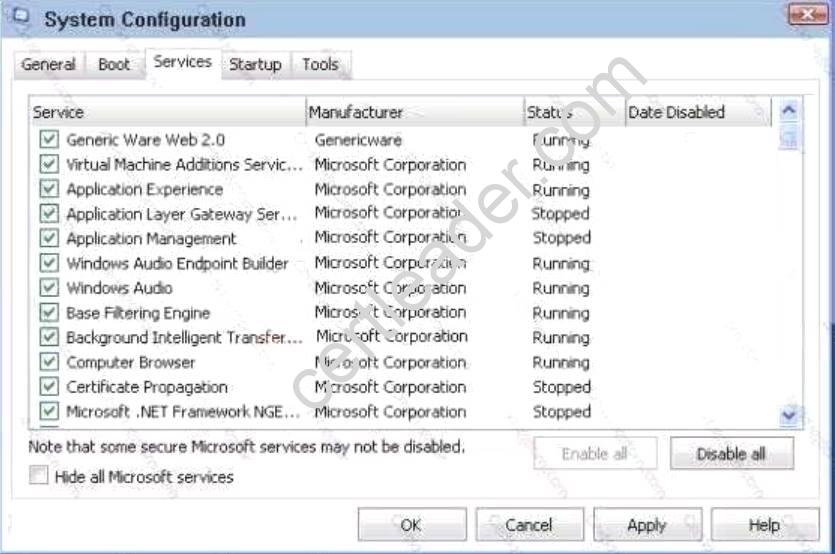Close the System Configuration window

point(807,14)
